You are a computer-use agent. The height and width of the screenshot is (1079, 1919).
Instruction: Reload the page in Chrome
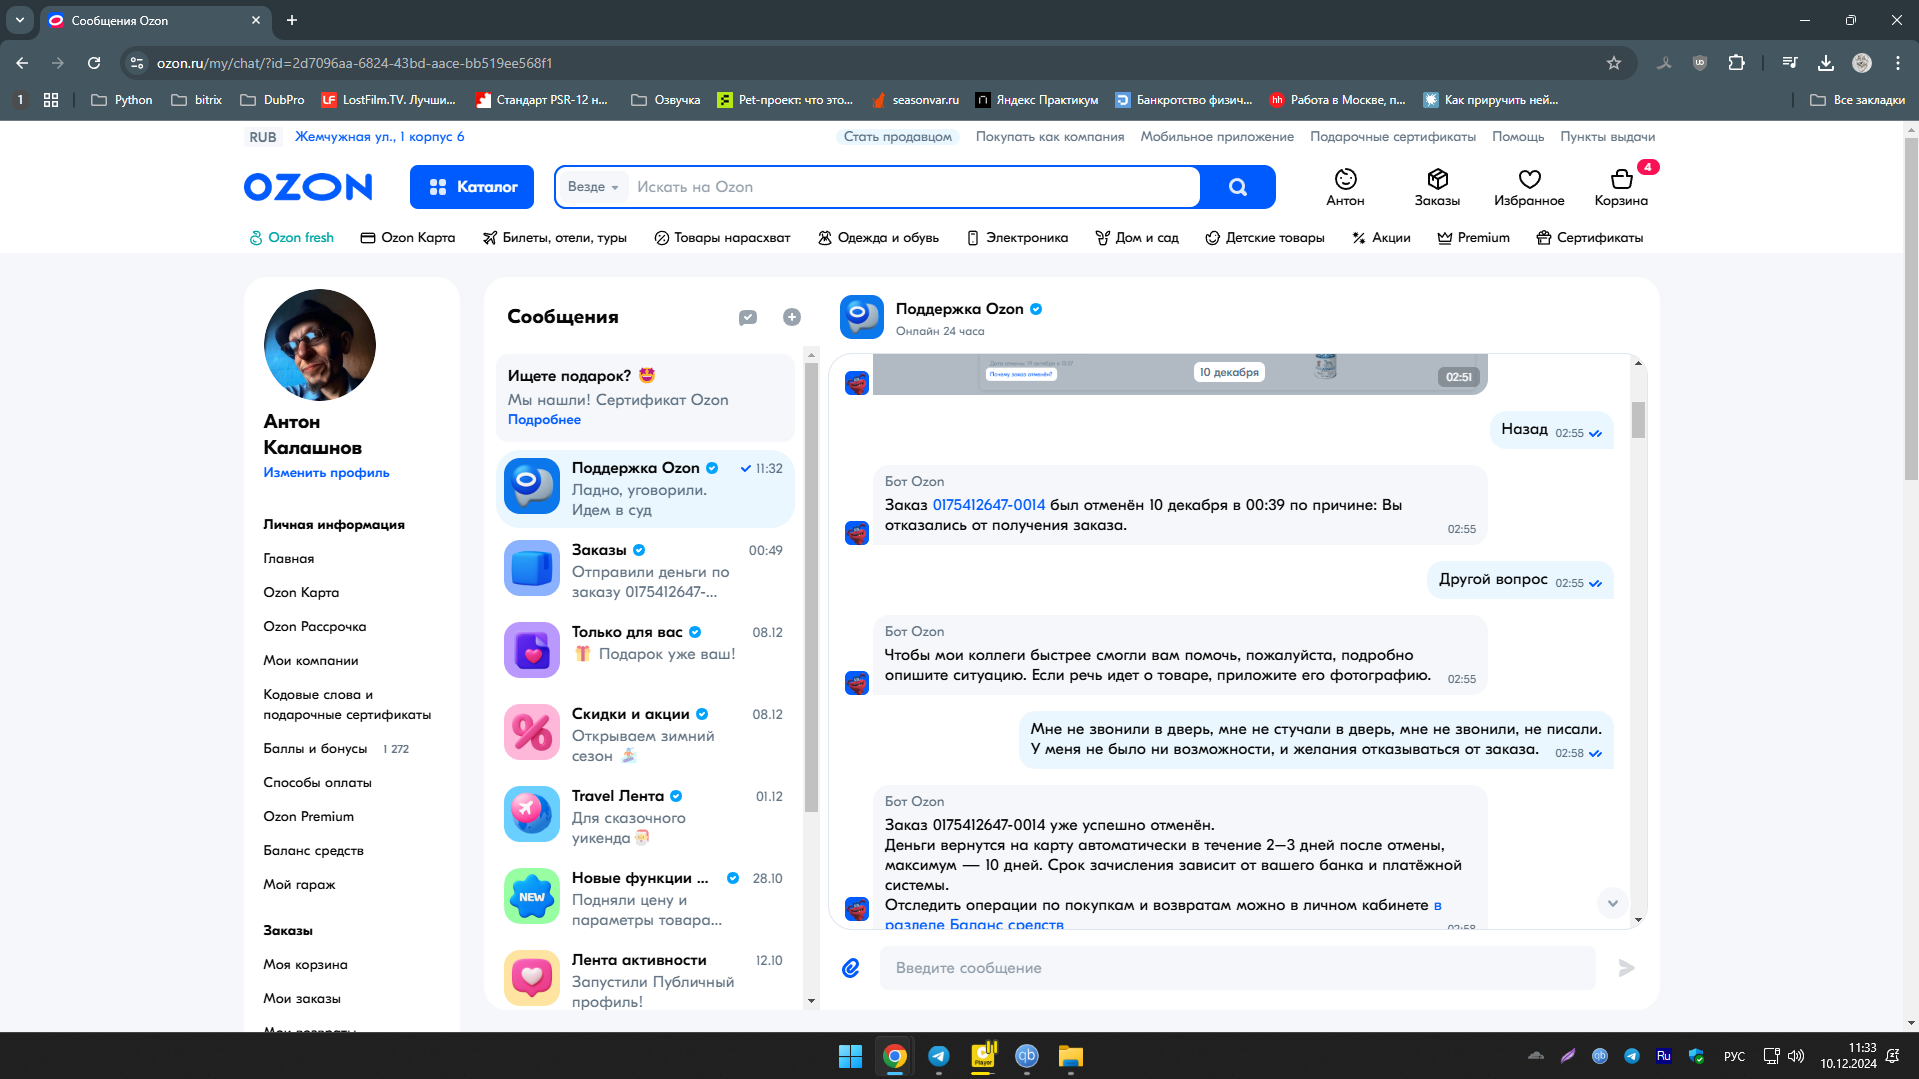tap(94, 63)
